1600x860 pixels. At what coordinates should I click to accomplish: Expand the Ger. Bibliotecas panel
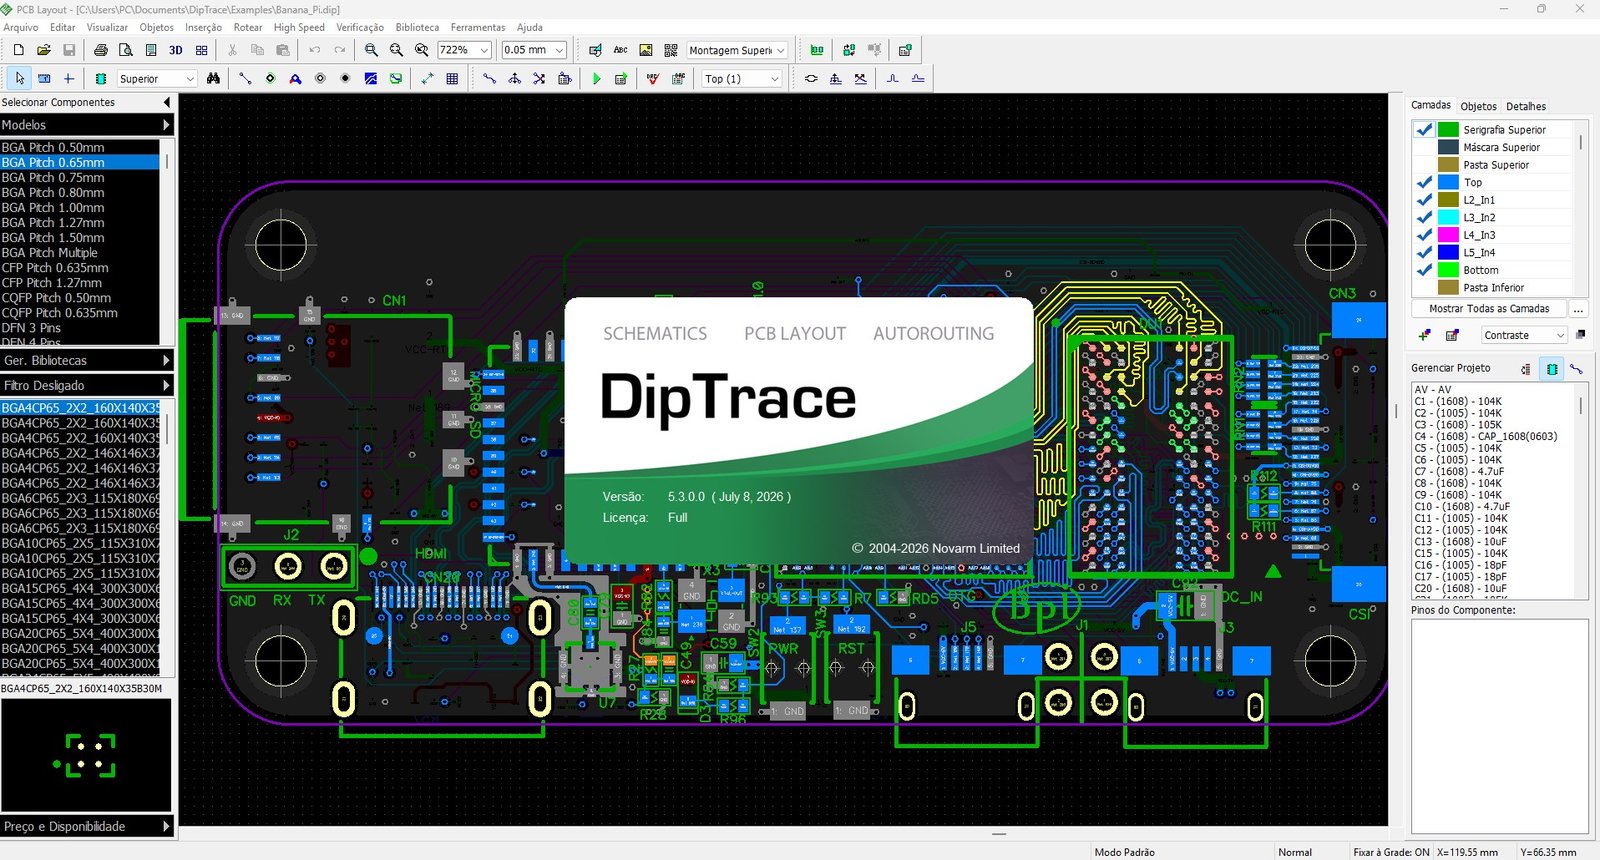tap(87, 360)
